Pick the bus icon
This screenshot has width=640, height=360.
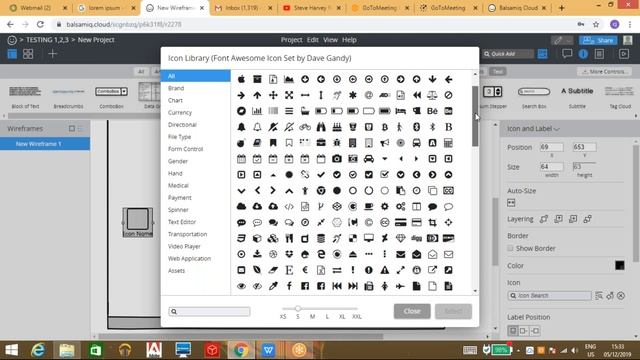tap(416, 143)
